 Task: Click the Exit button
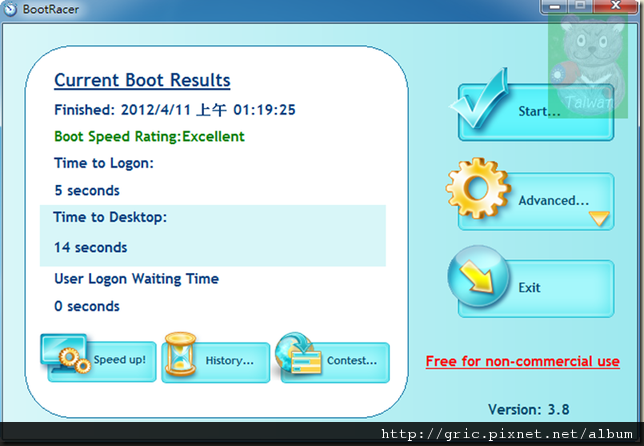[536, 289]
